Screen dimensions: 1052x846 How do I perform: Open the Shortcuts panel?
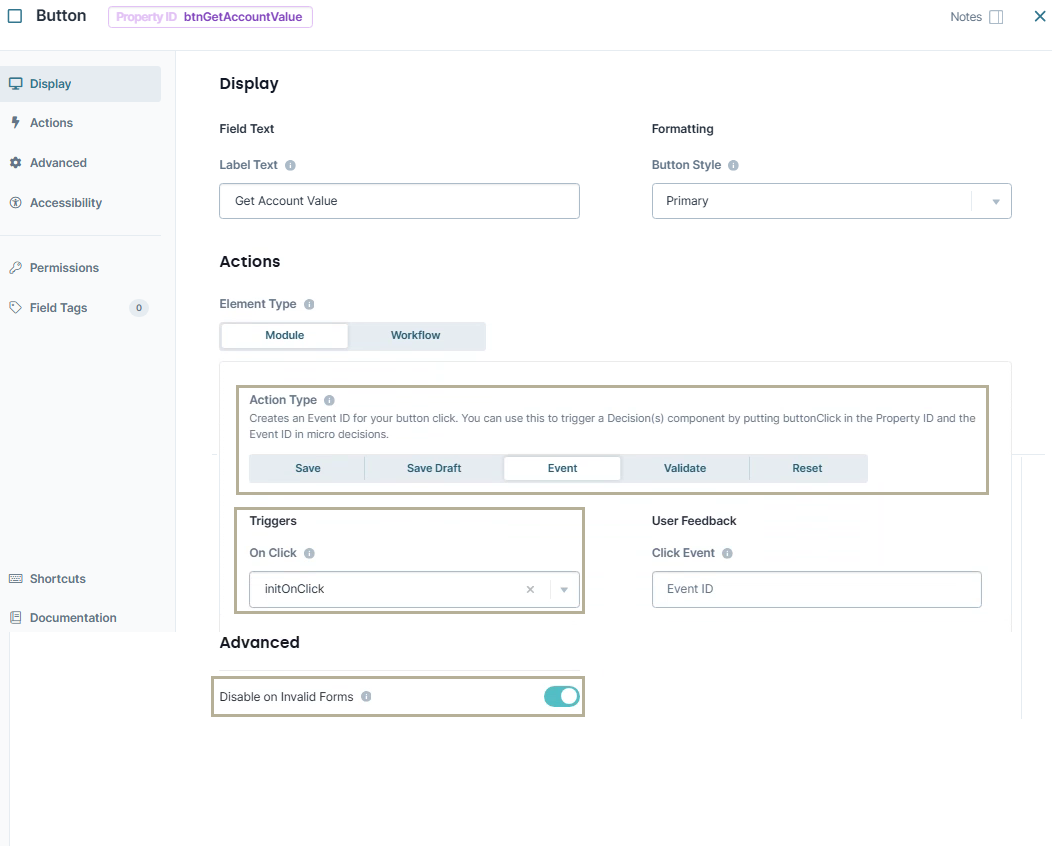coord(58,578)
